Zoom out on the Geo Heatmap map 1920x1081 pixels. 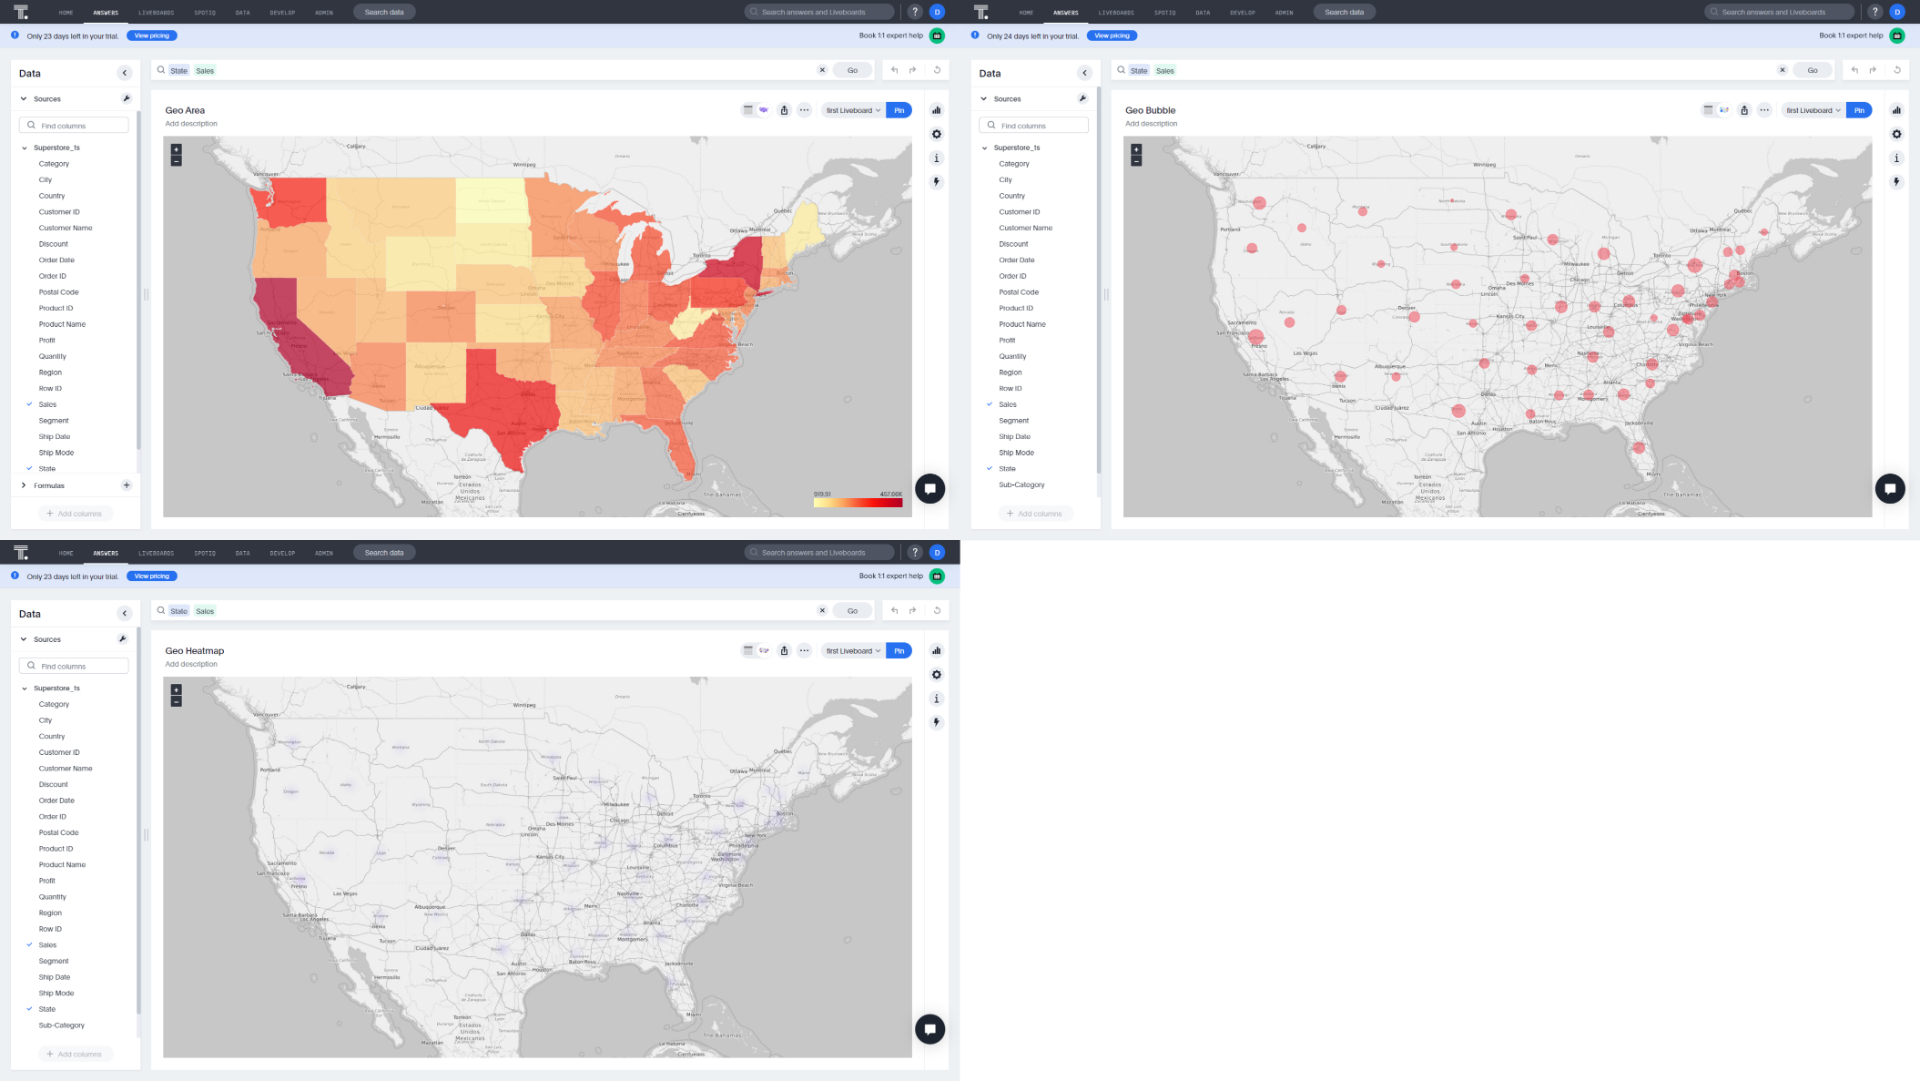[x=176, y=702]
